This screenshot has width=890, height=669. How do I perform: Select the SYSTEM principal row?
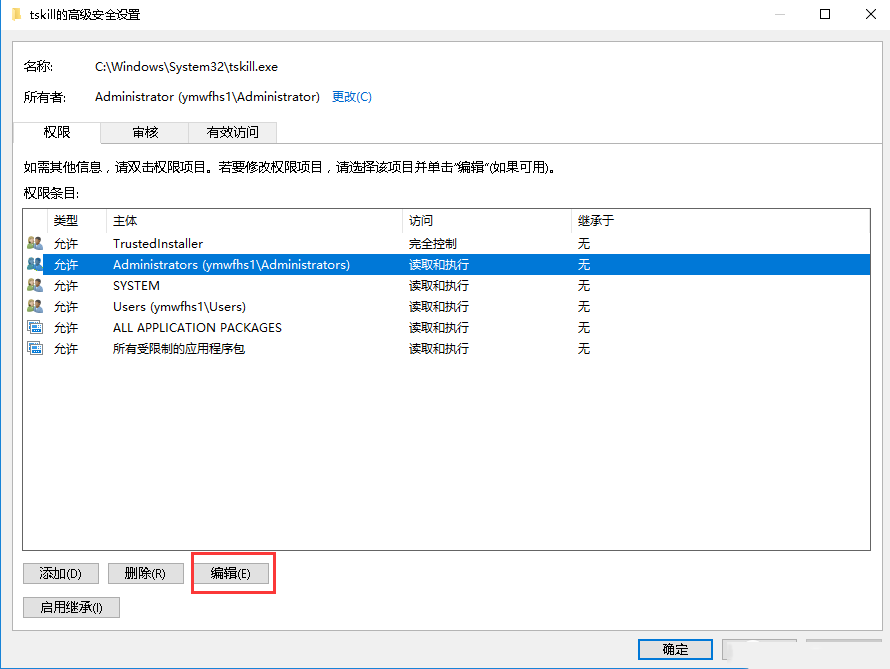point(446,285)
